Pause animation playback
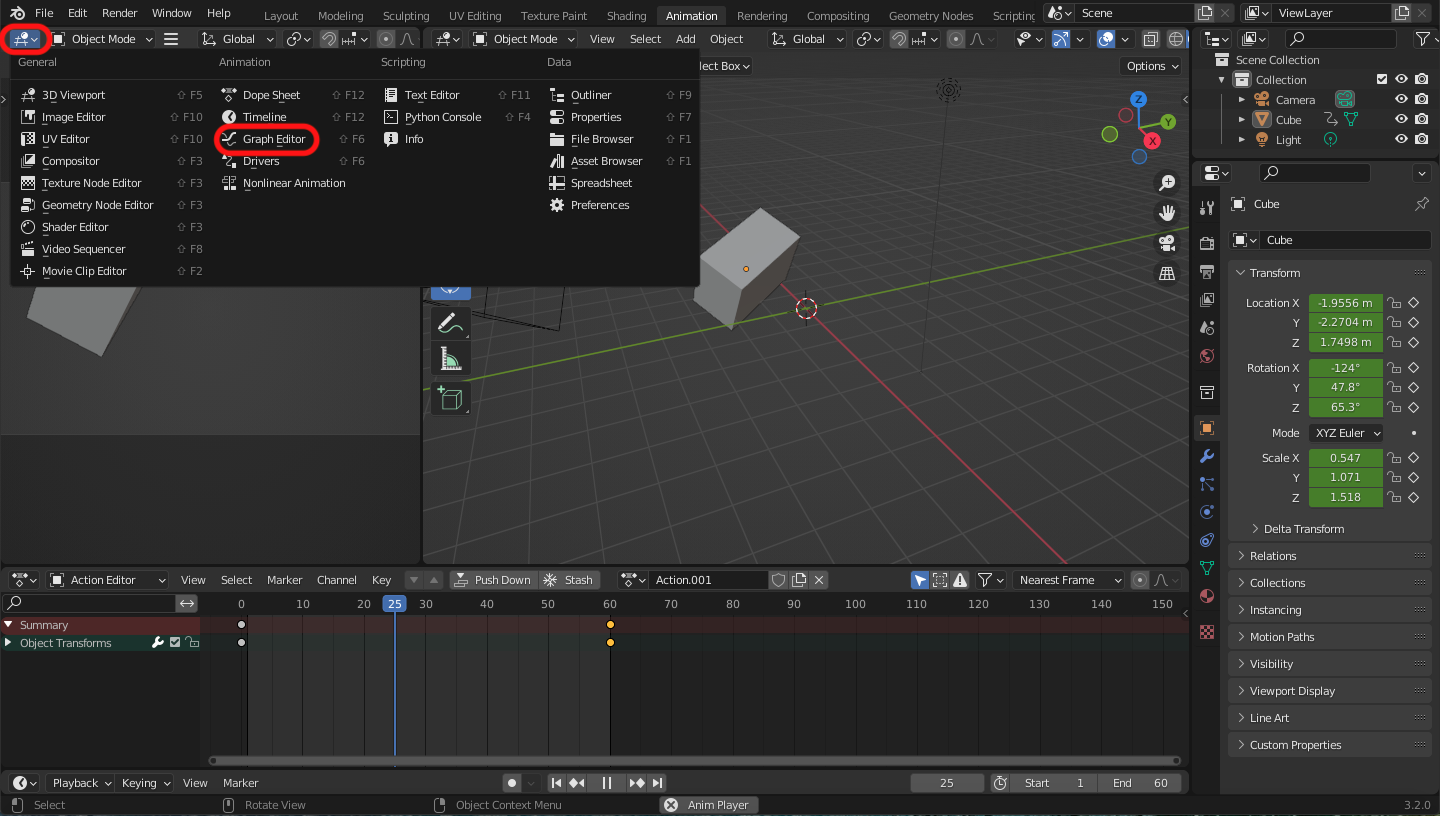The width and height of the screenshot is (1440, 816). [607, 783]
